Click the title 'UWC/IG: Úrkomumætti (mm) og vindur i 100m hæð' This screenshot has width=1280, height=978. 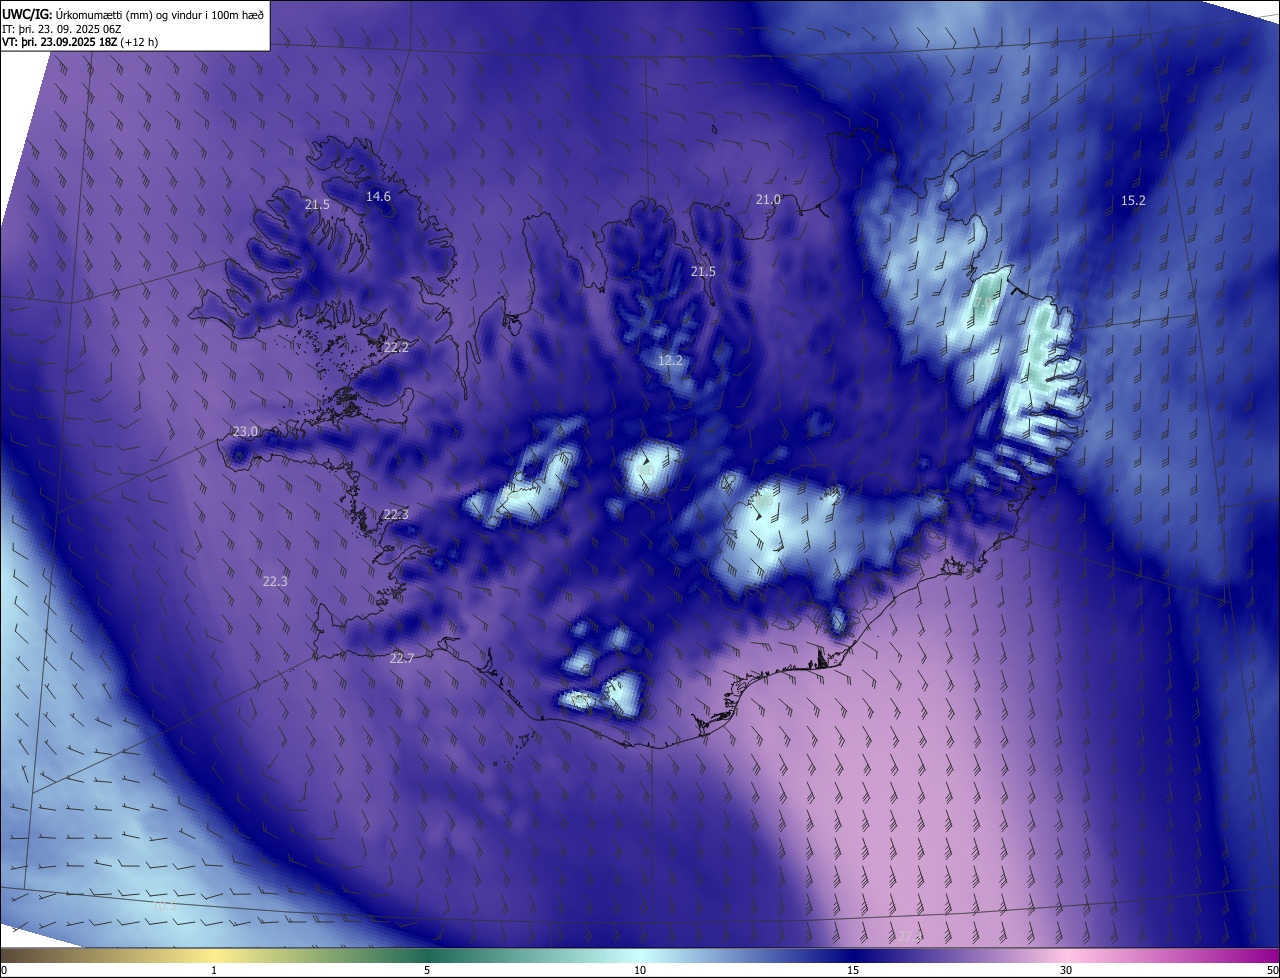[133, 13]
